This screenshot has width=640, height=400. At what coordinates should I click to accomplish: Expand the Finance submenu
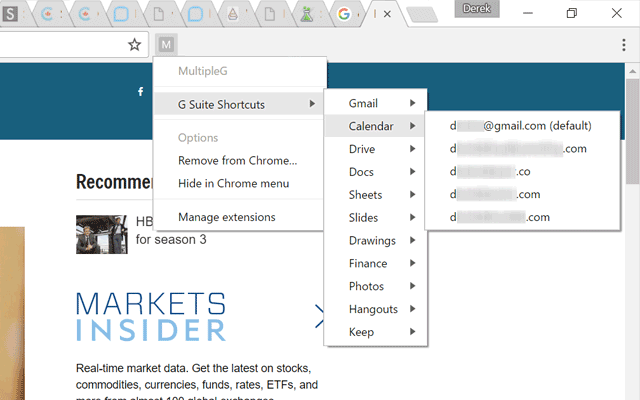(376, 263)
